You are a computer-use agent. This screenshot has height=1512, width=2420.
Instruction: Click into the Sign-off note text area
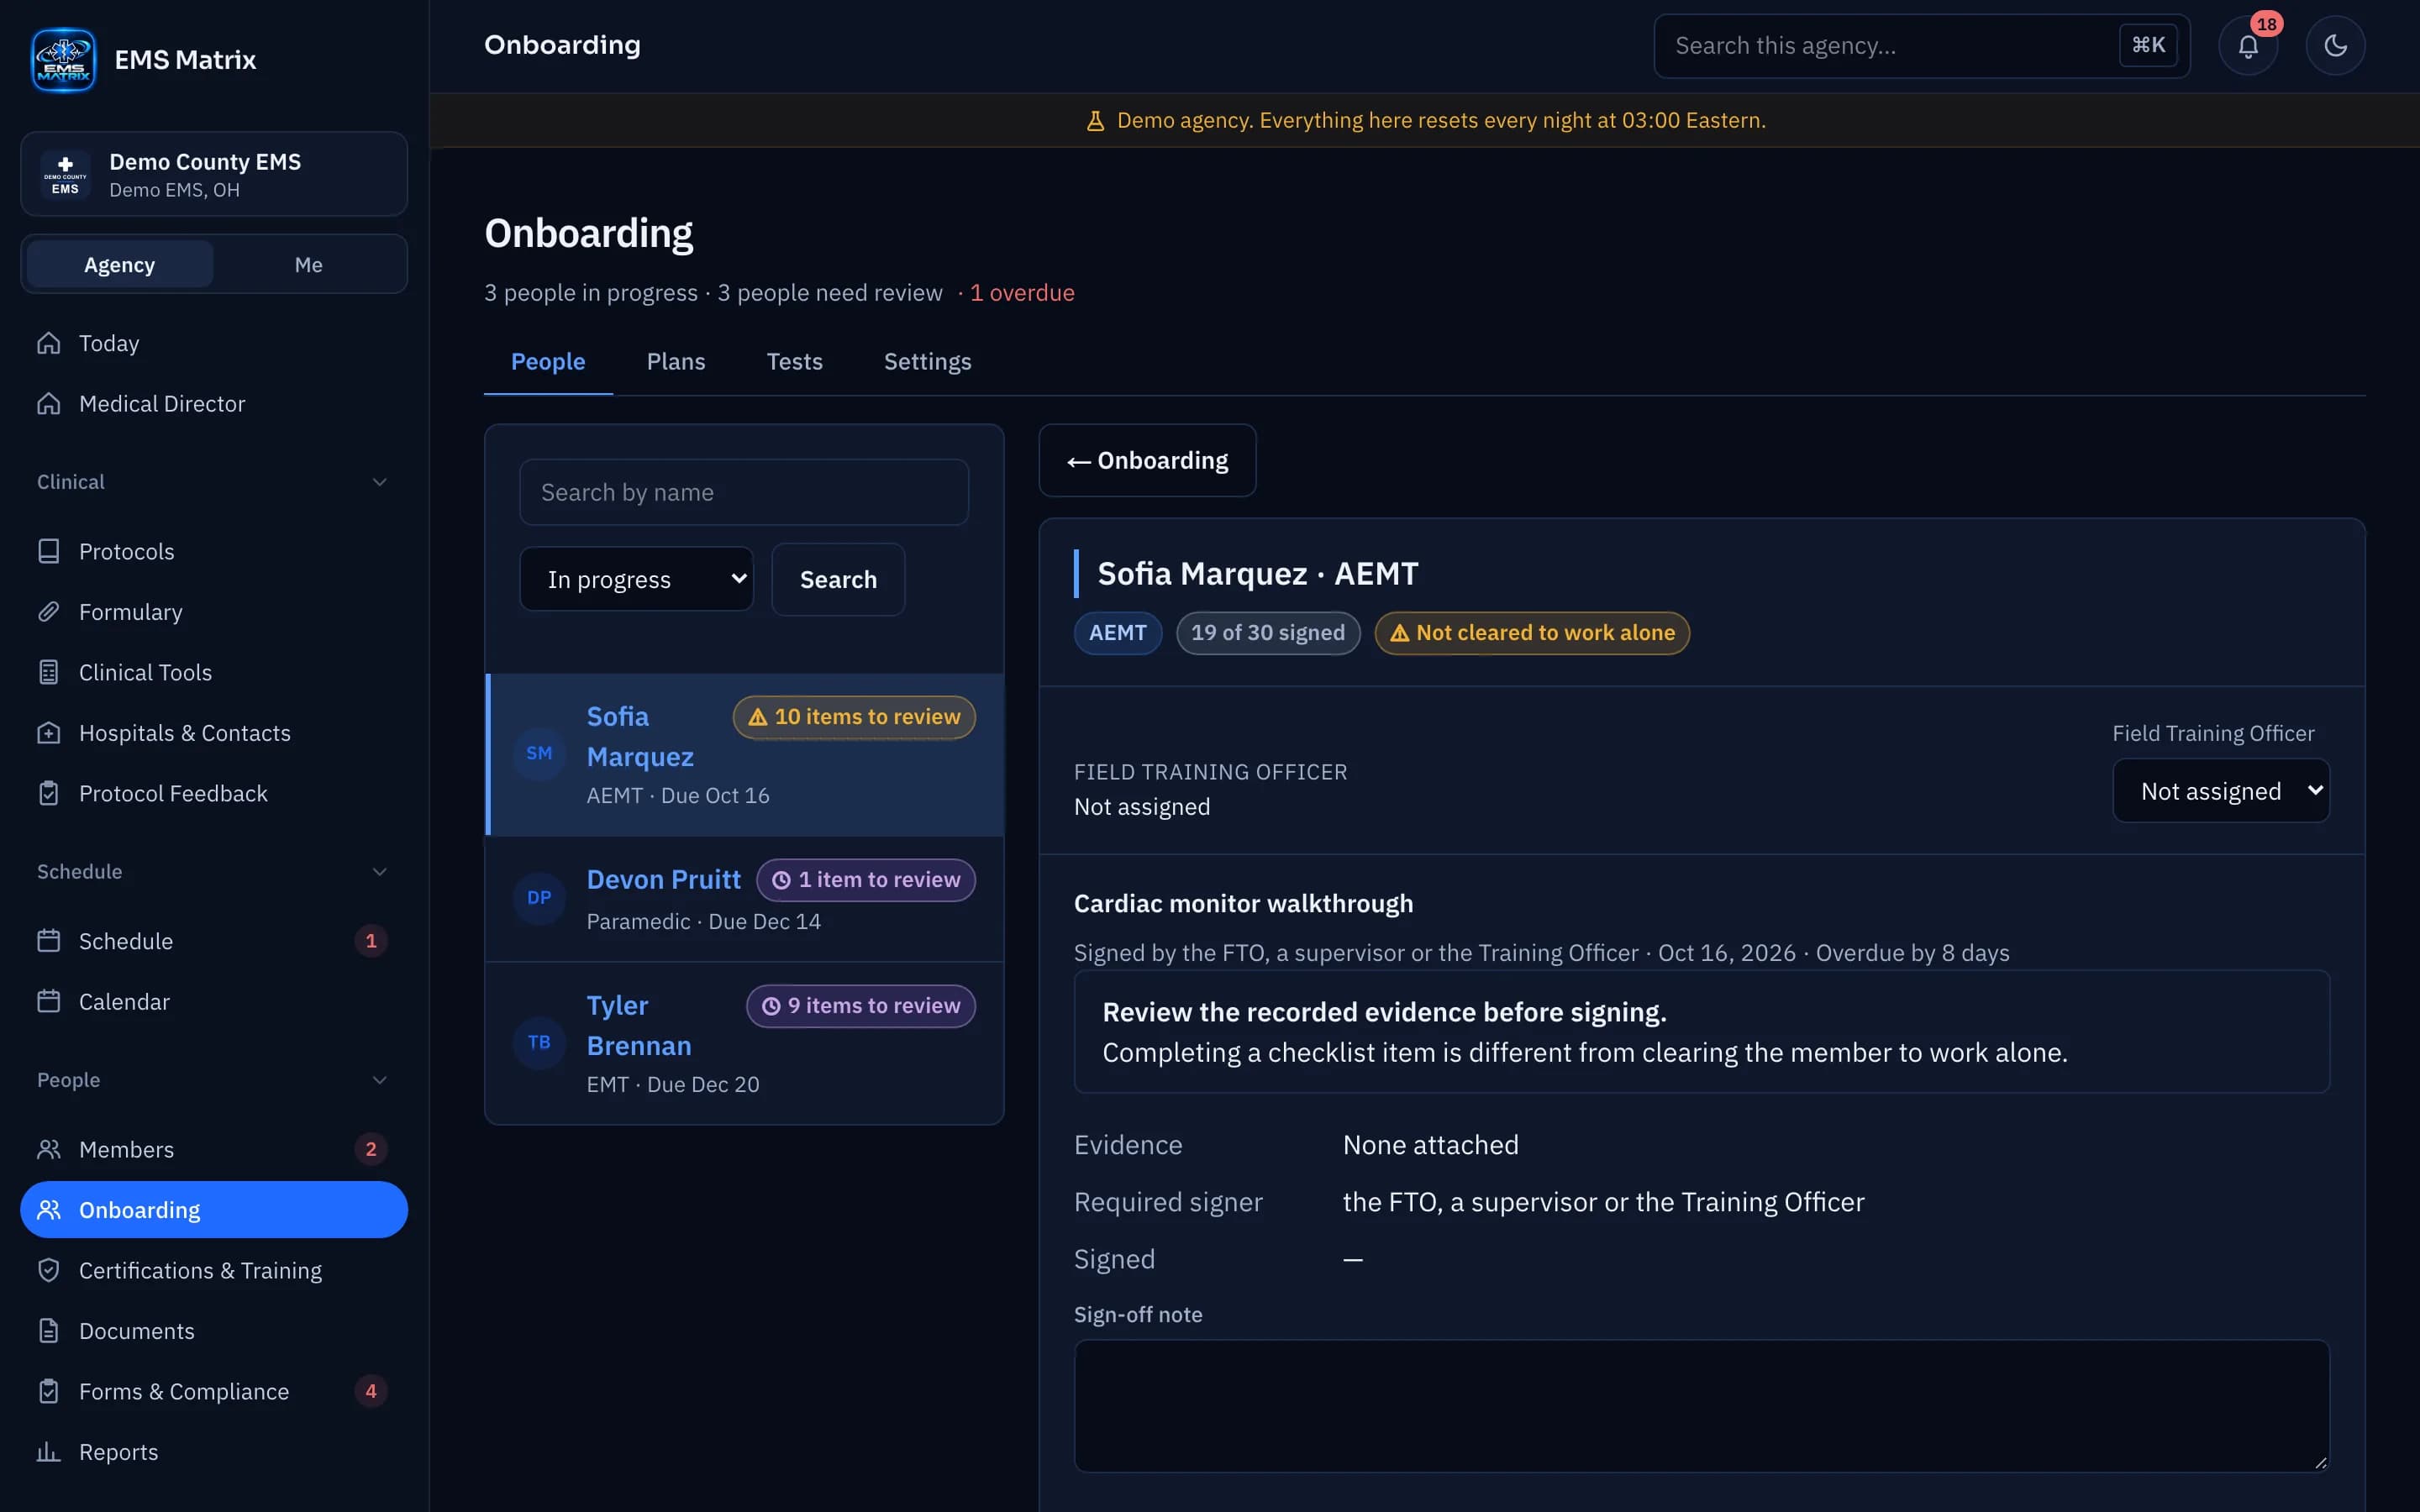pyautogui.click(x=1701, y=1406)
